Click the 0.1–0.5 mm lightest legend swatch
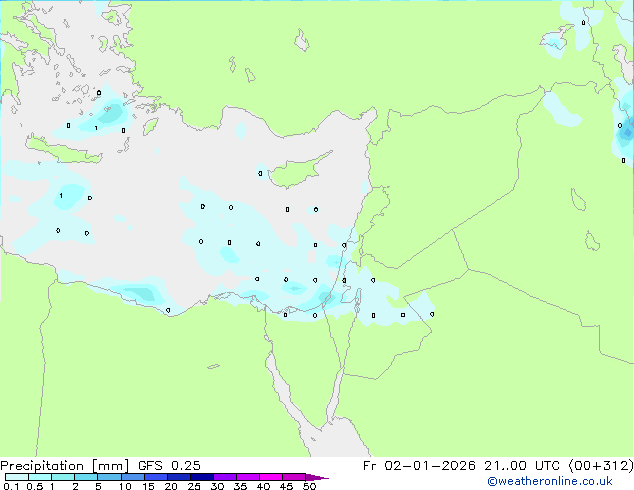 point(17,477)
